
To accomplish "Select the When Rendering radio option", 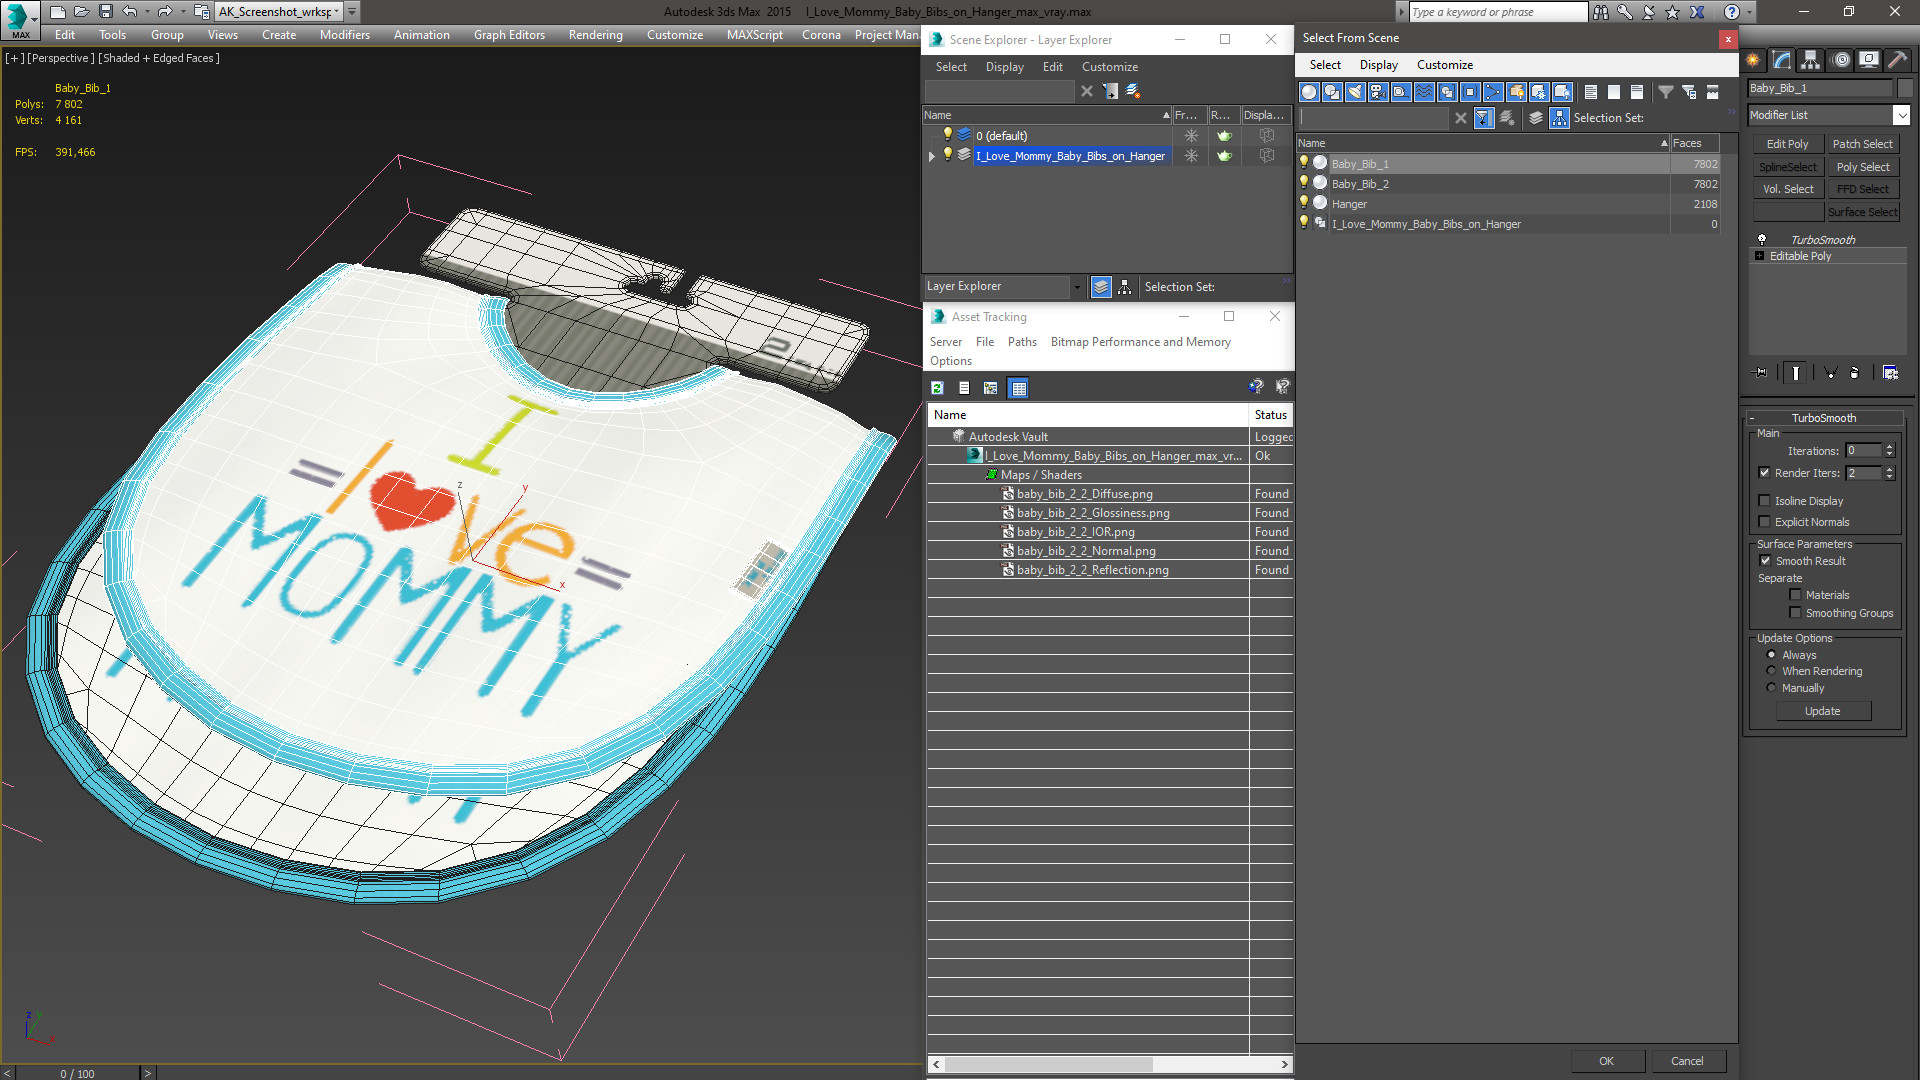I will click(x=1771, y=671).
